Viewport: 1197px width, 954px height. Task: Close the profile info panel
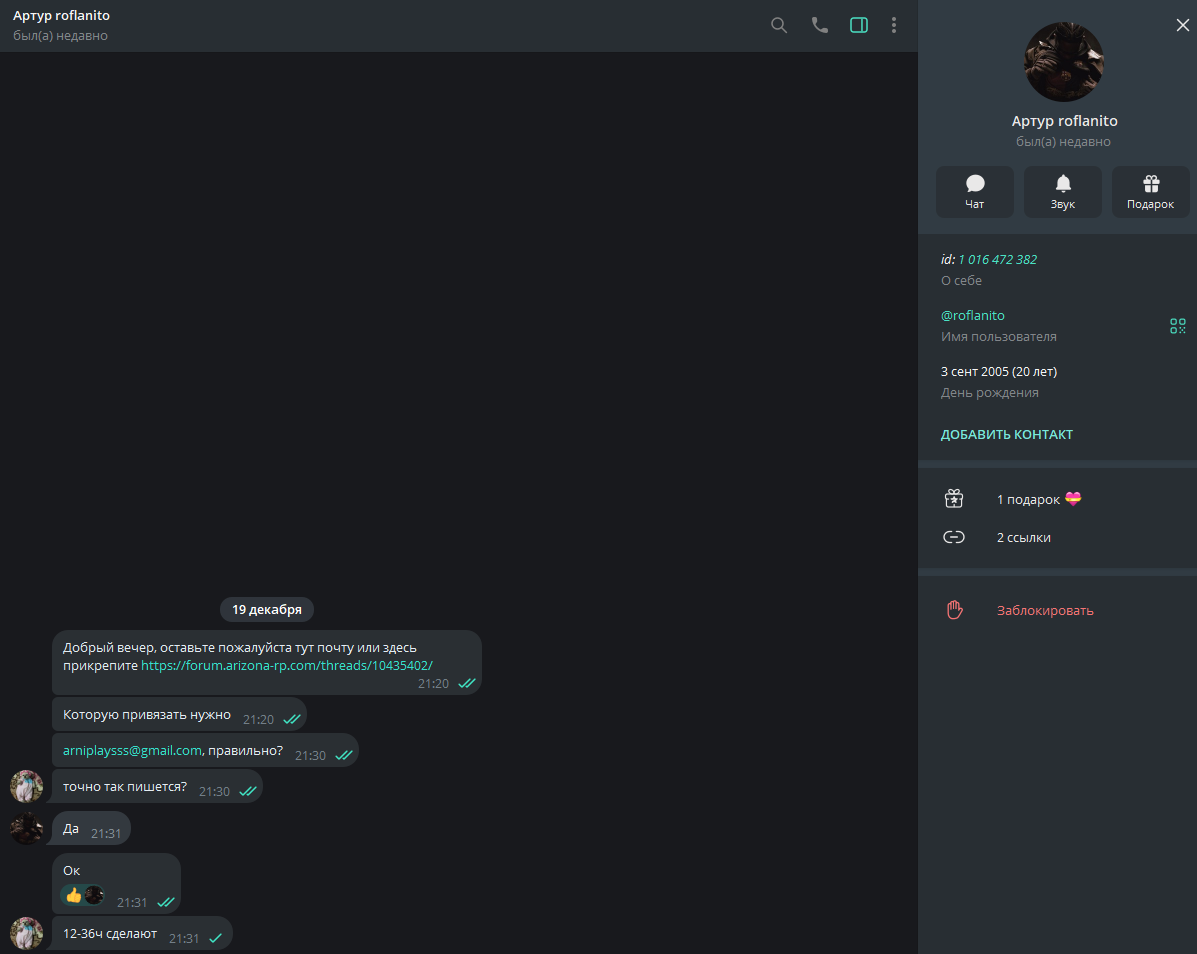(x=1182, y=25)
